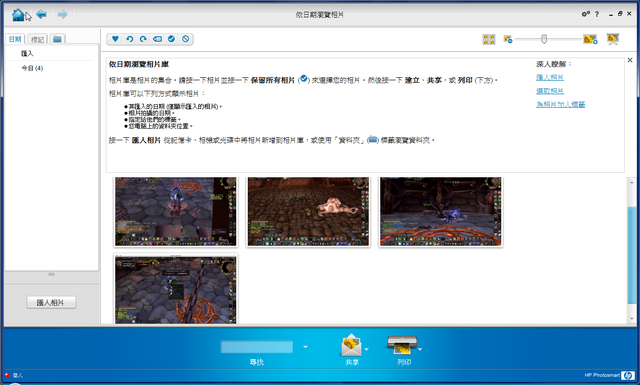
Task: Click the 登入 sign-in text in status bar
Action: [18, 375]
